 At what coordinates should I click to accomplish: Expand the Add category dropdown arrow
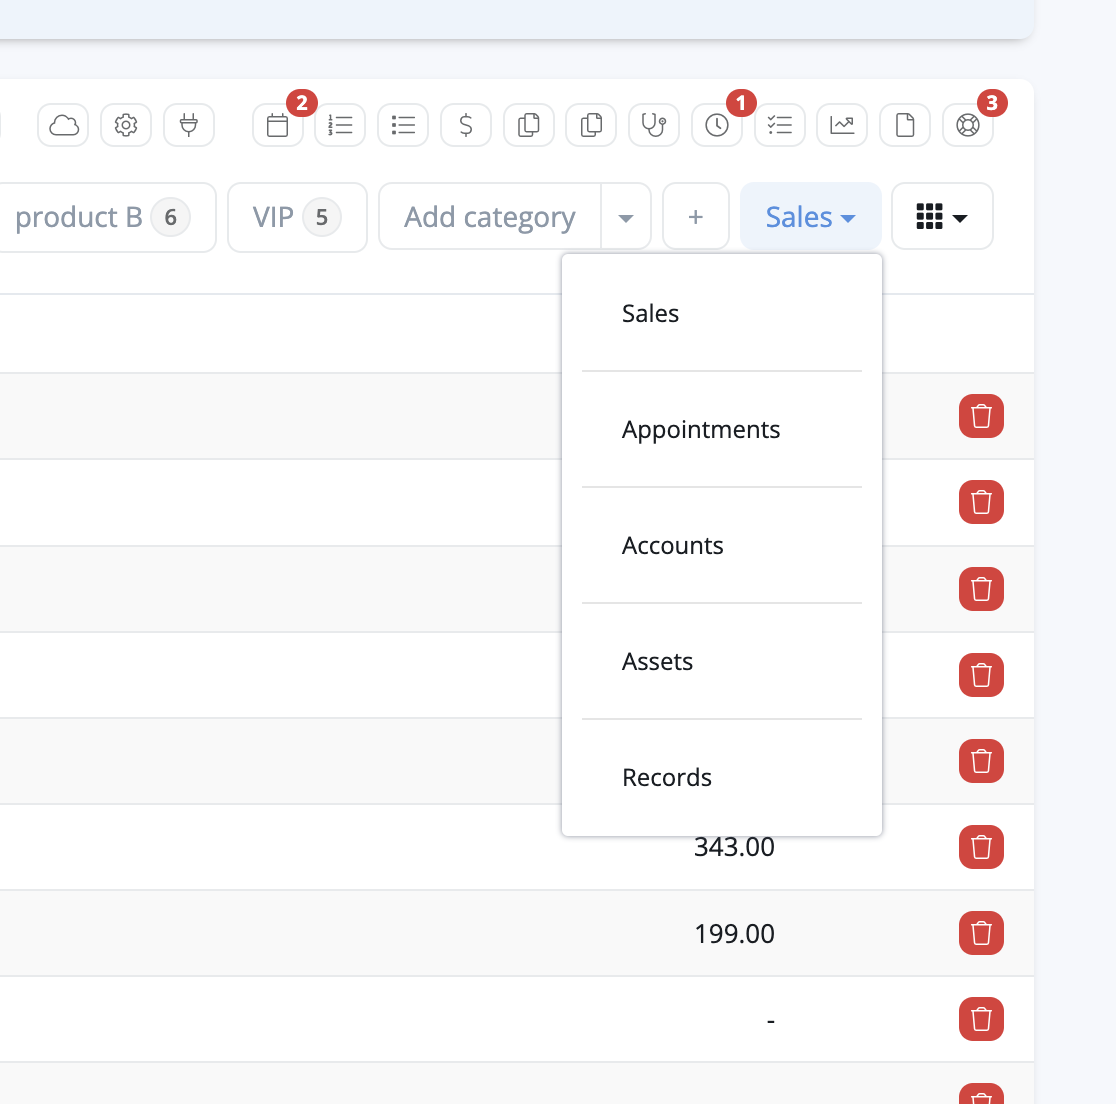626,217
